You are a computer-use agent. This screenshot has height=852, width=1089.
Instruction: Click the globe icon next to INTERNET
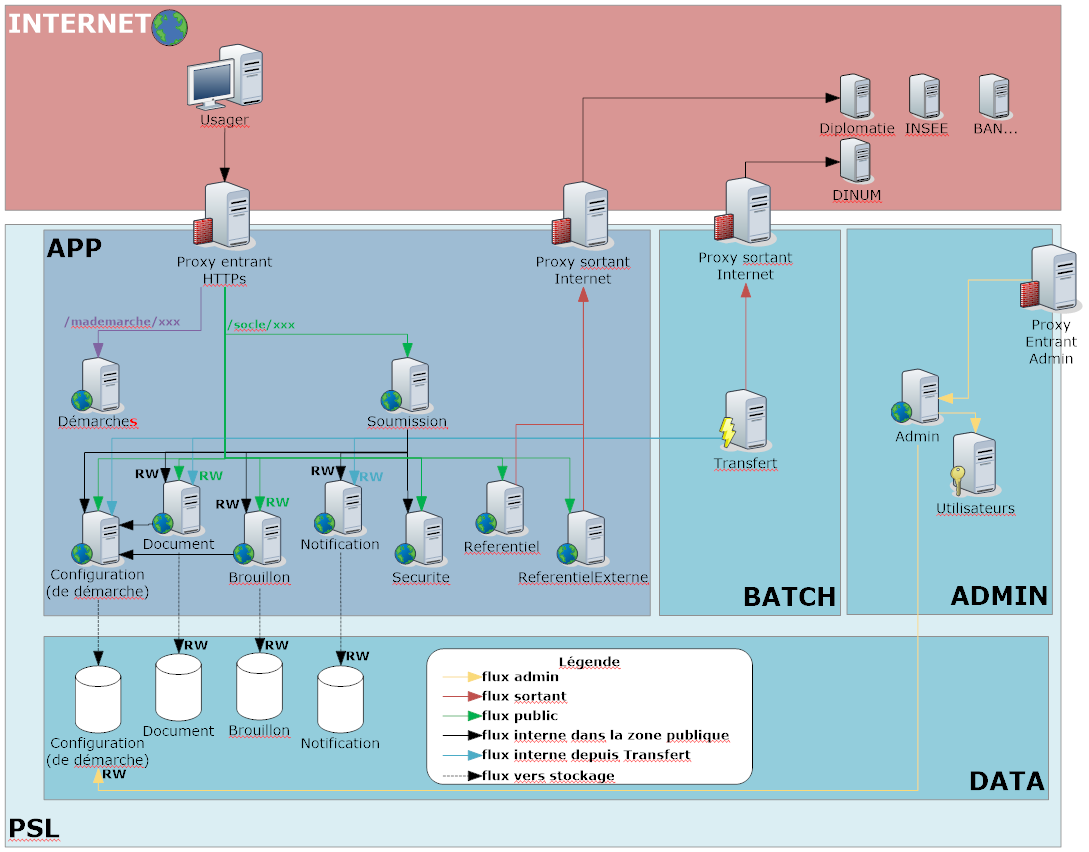(169, 27)
